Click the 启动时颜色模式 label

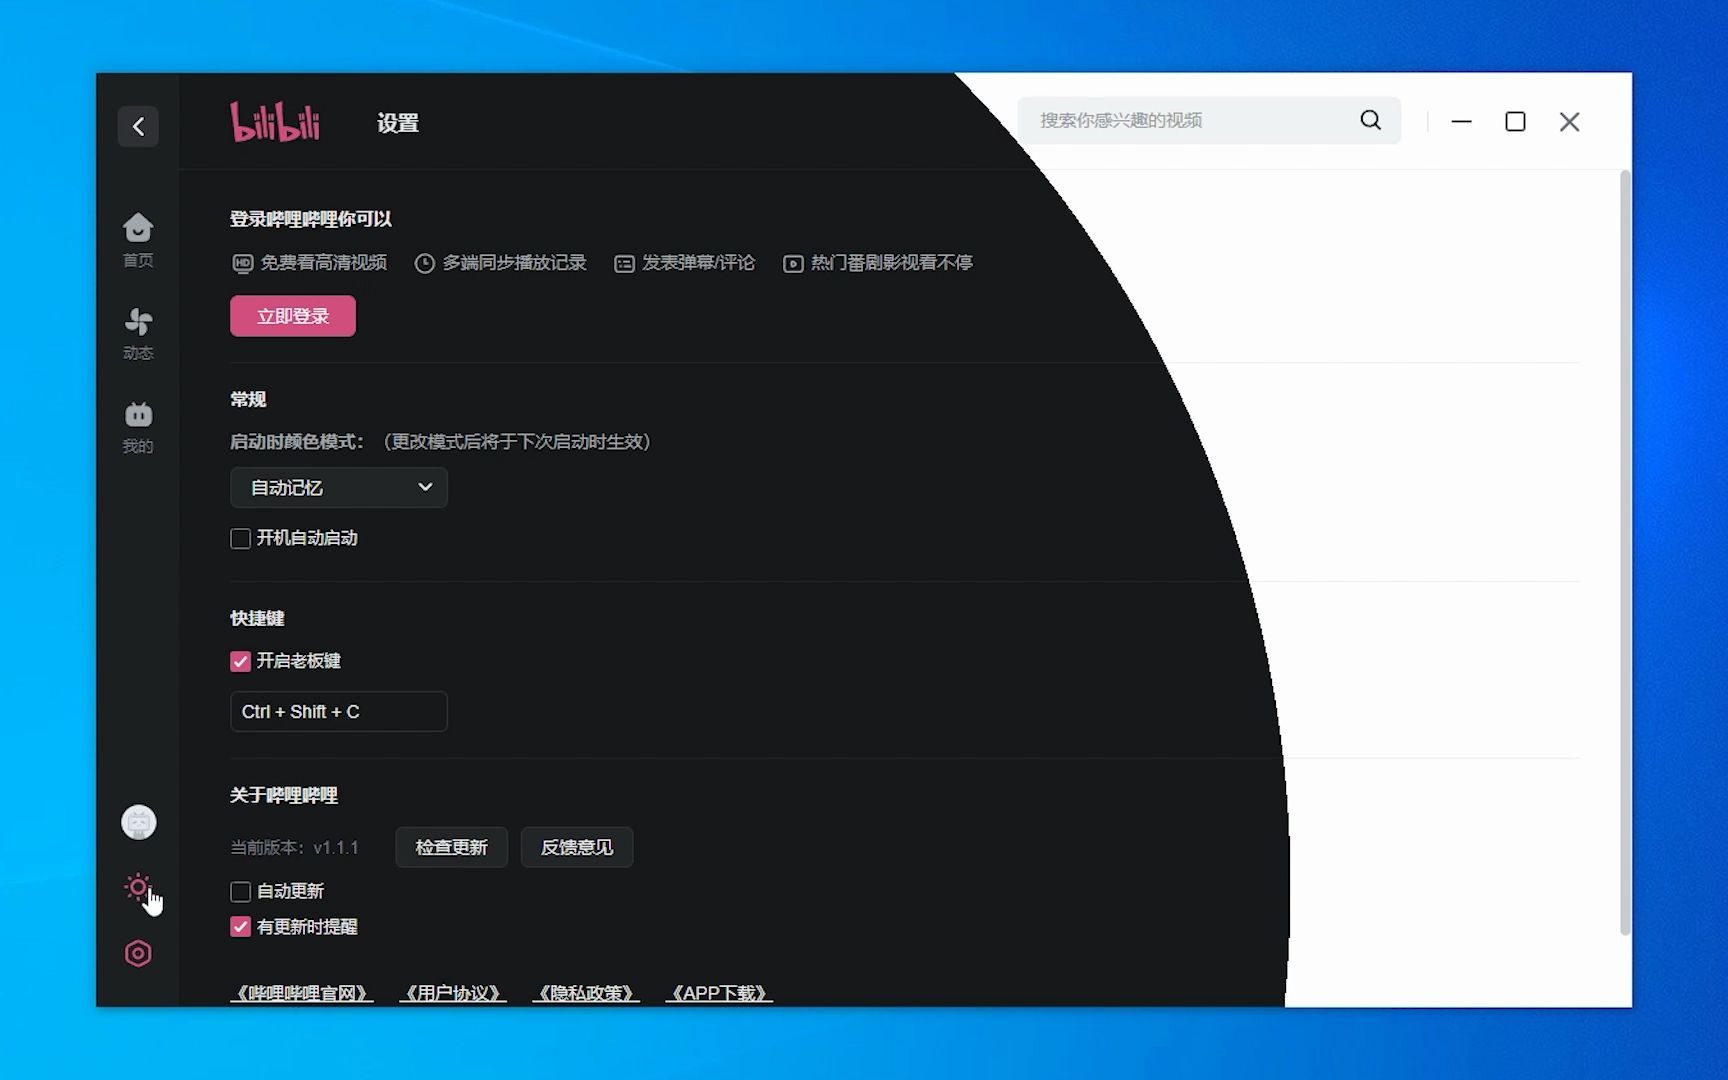pyautogui.click(x=297, y=442)
